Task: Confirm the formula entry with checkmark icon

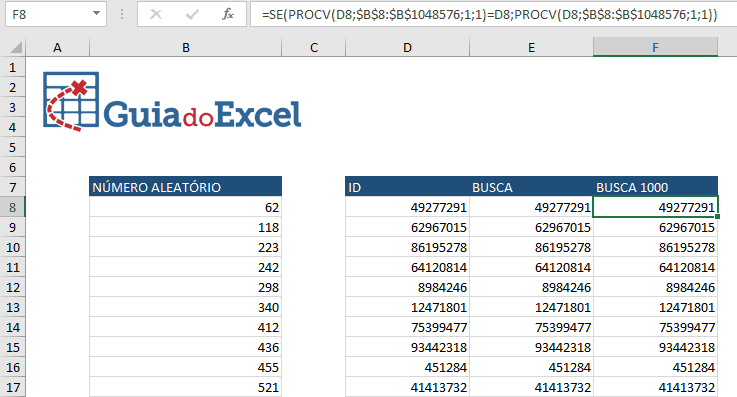Action: (192, 15)
